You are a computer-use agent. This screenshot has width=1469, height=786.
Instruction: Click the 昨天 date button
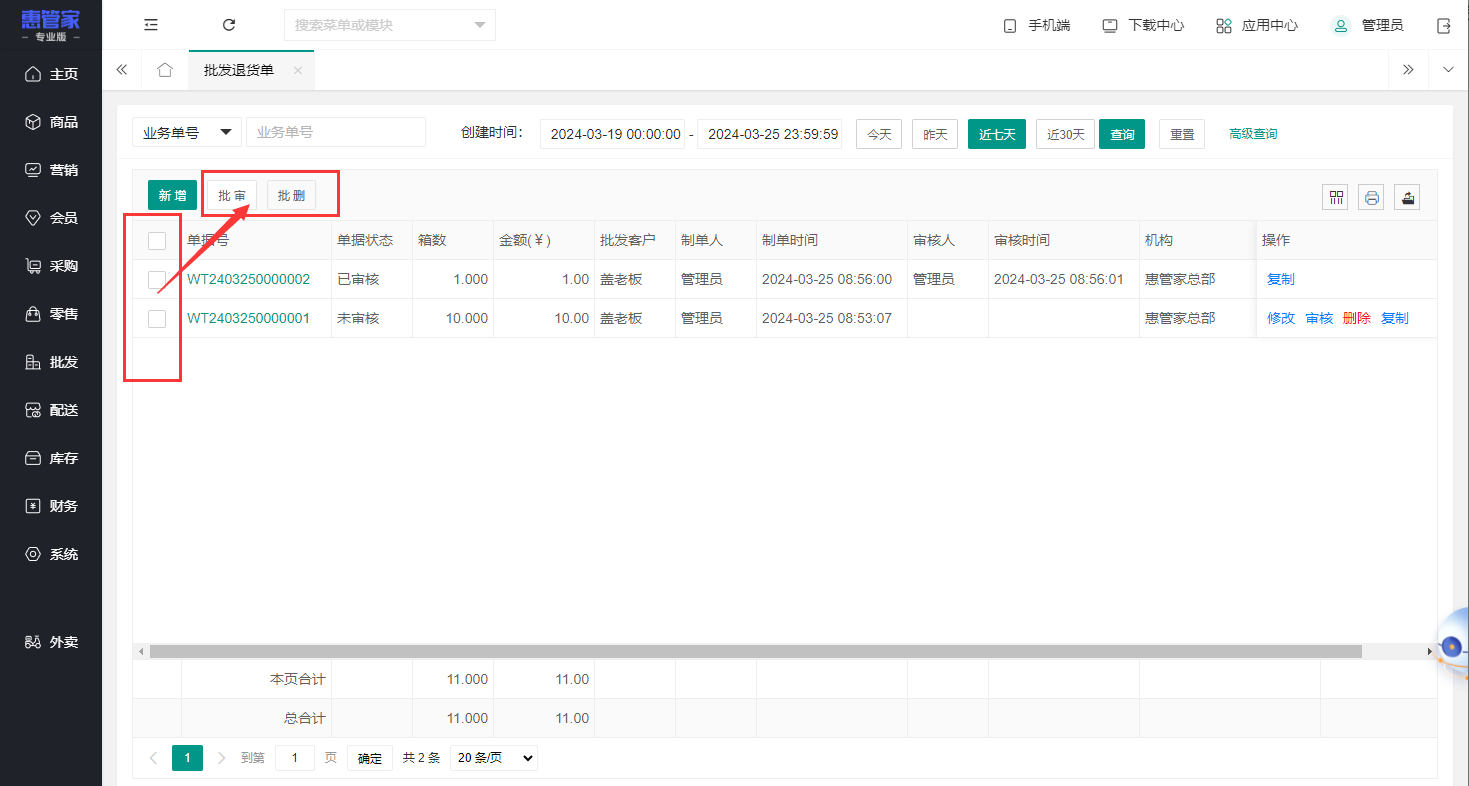click(x=935, y=134)
